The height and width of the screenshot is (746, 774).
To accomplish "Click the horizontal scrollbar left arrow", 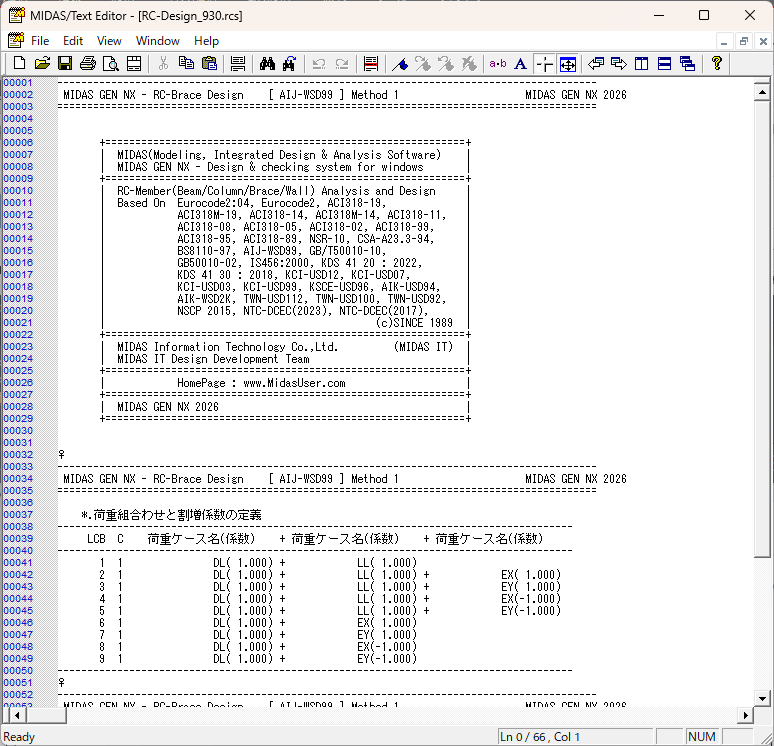I will click(x=17, y=715).
